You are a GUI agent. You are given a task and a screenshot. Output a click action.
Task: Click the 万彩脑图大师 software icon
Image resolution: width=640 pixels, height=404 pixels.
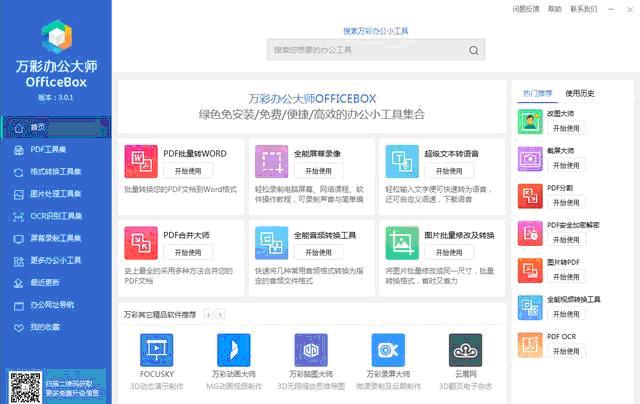coord(311,350)
